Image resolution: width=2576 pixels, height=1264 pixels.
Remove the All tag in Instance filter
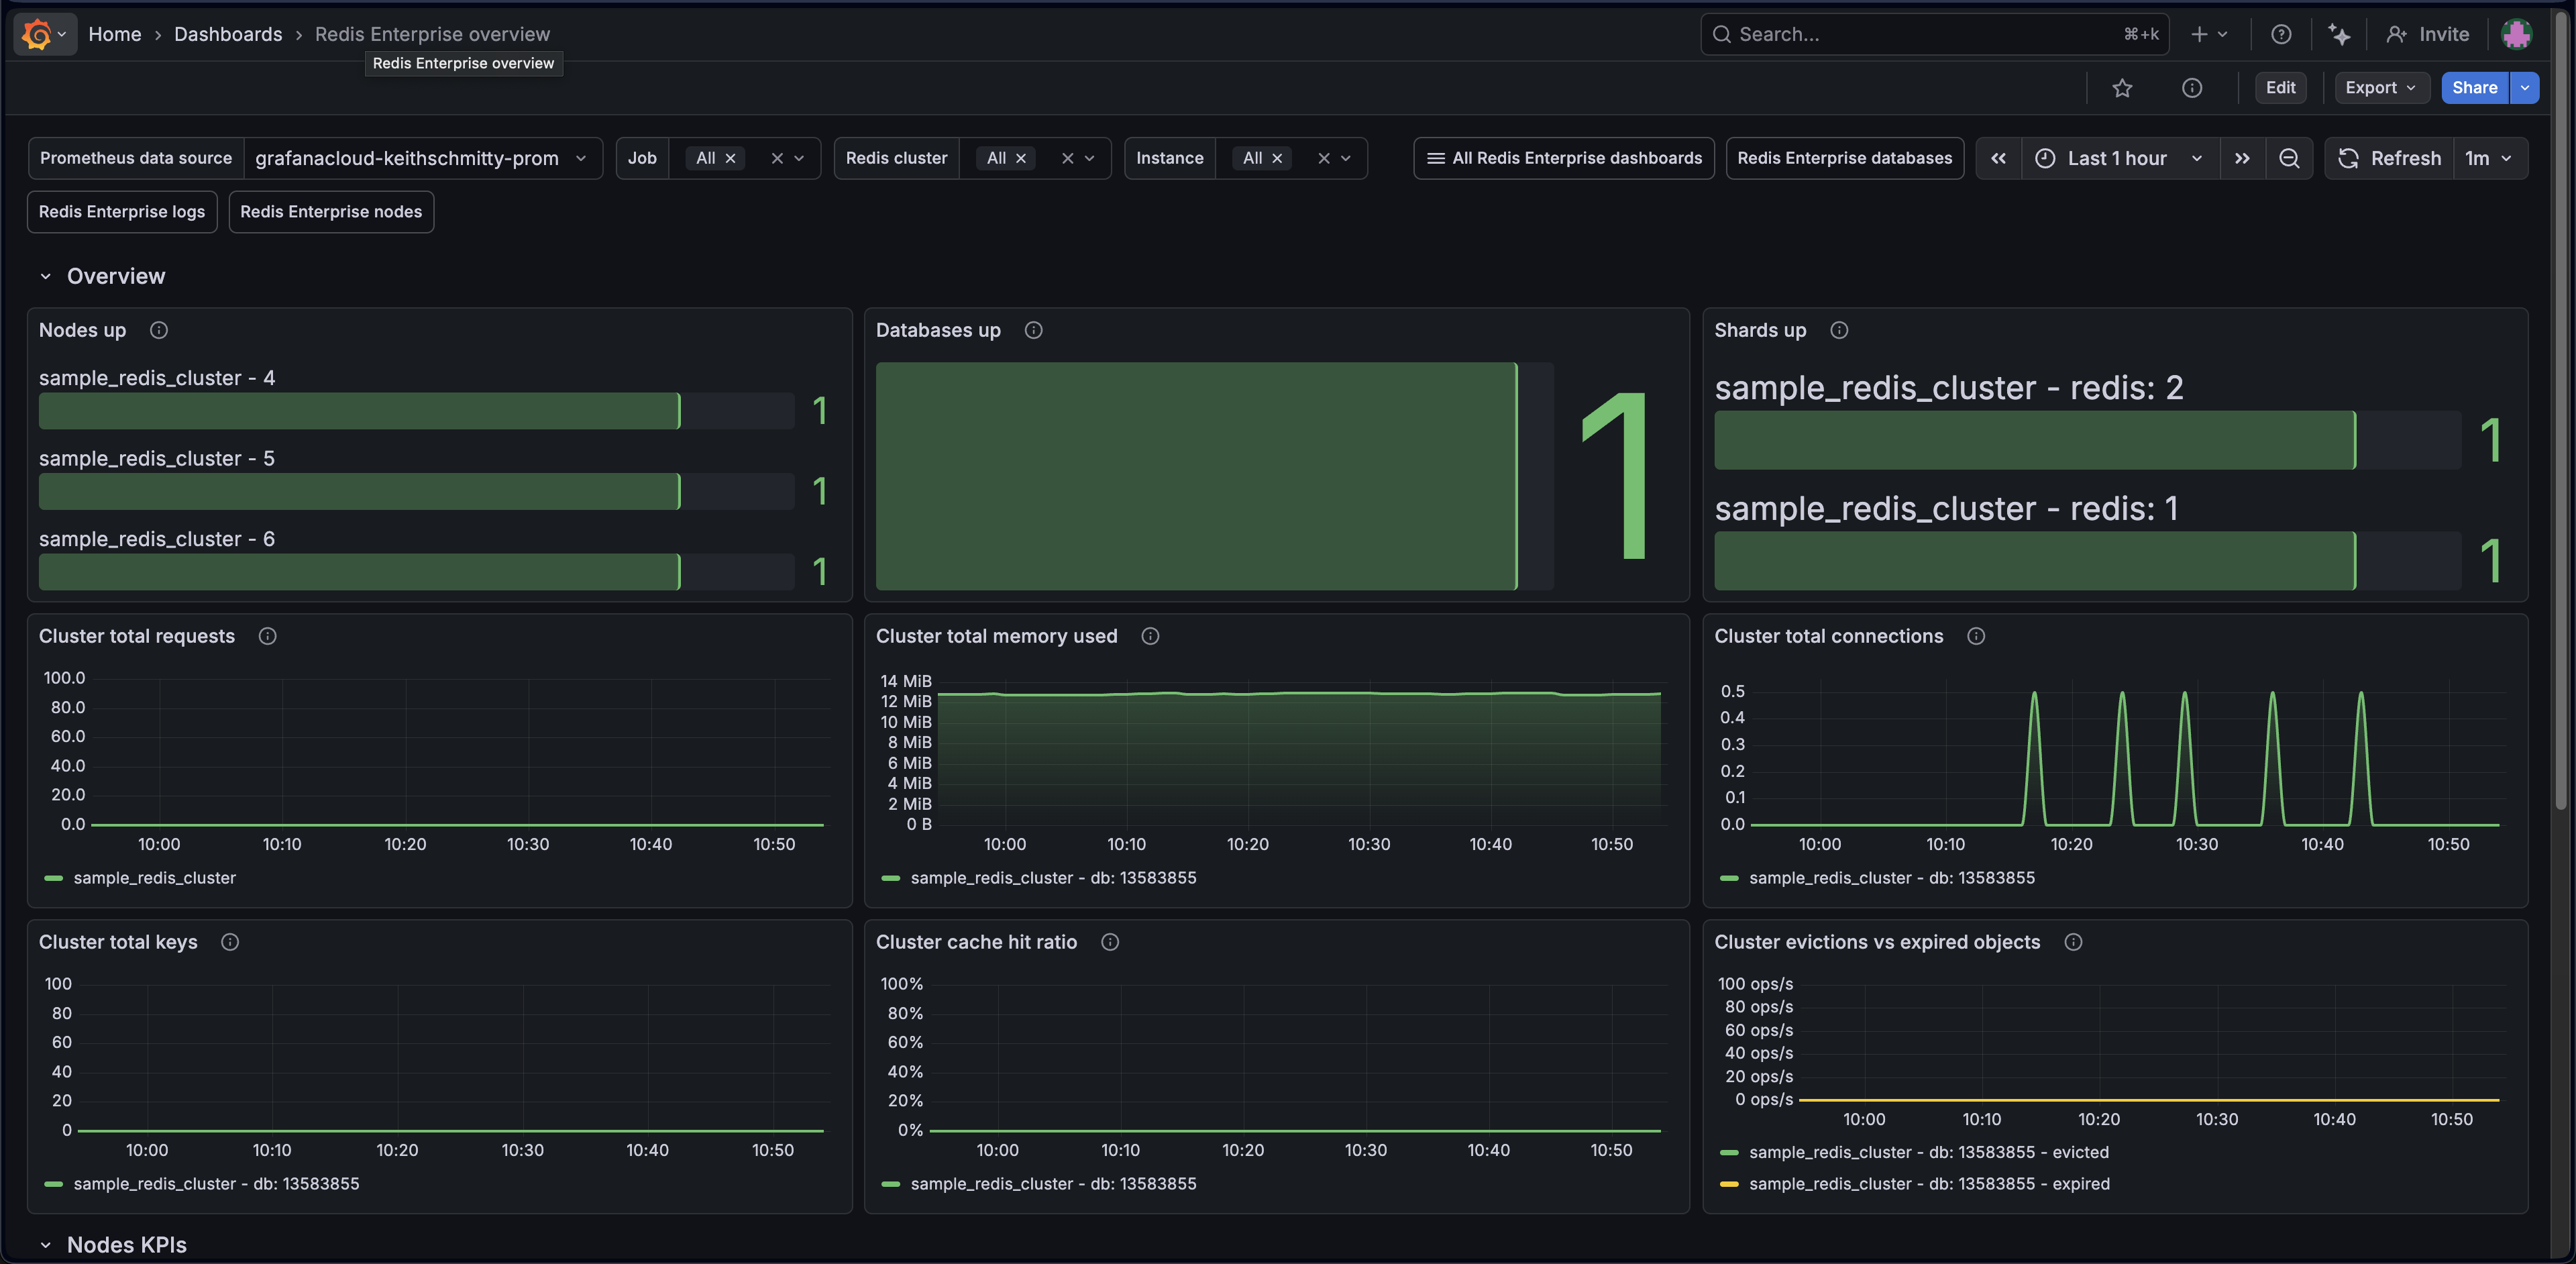(x=1276, y=158)
